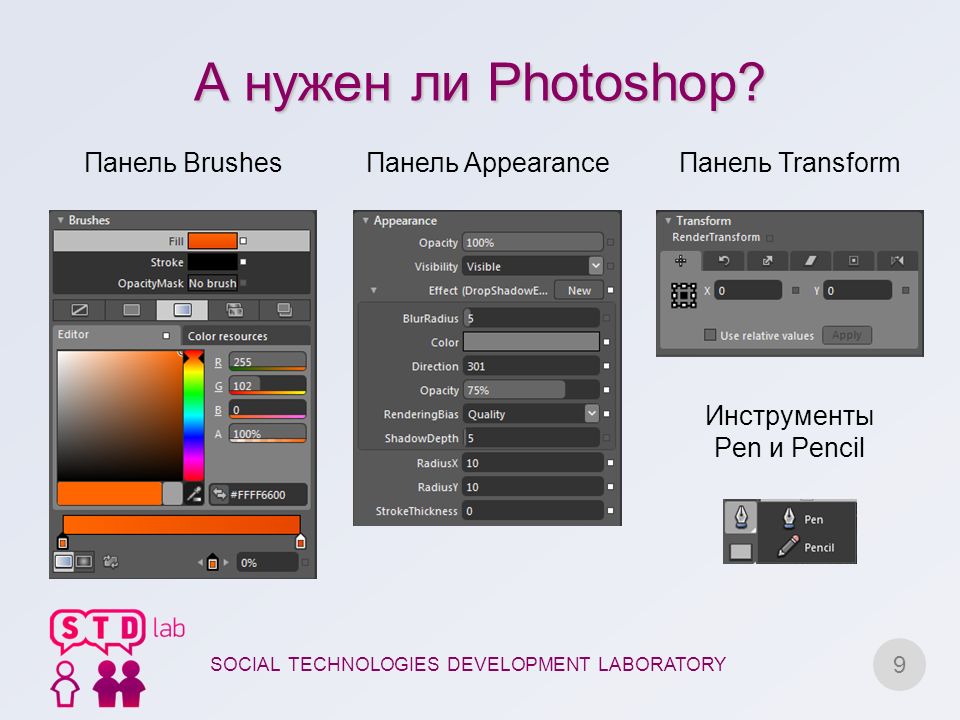Click the large orange current color swatch

tap(110, 493)
